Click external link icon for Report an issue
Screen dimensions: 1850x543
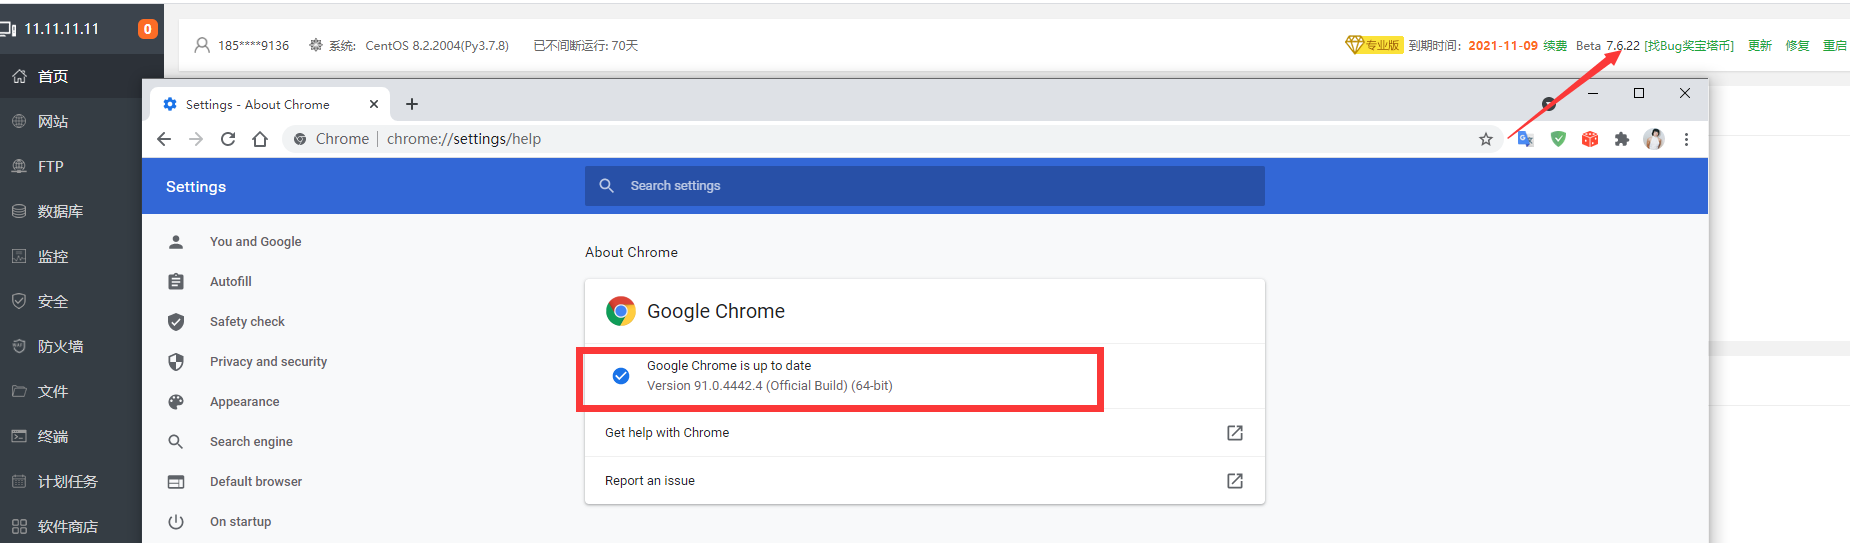pyautogui.click(x=1235, y=481)
